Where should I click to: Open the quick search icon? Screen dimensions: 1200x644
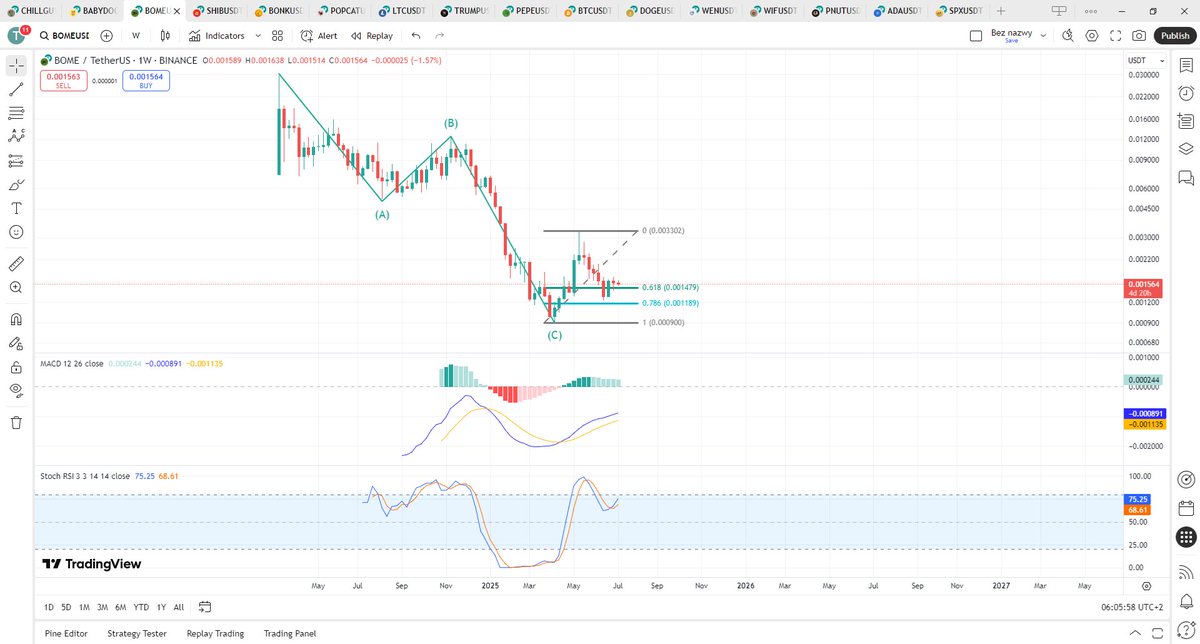point(1067,35)
